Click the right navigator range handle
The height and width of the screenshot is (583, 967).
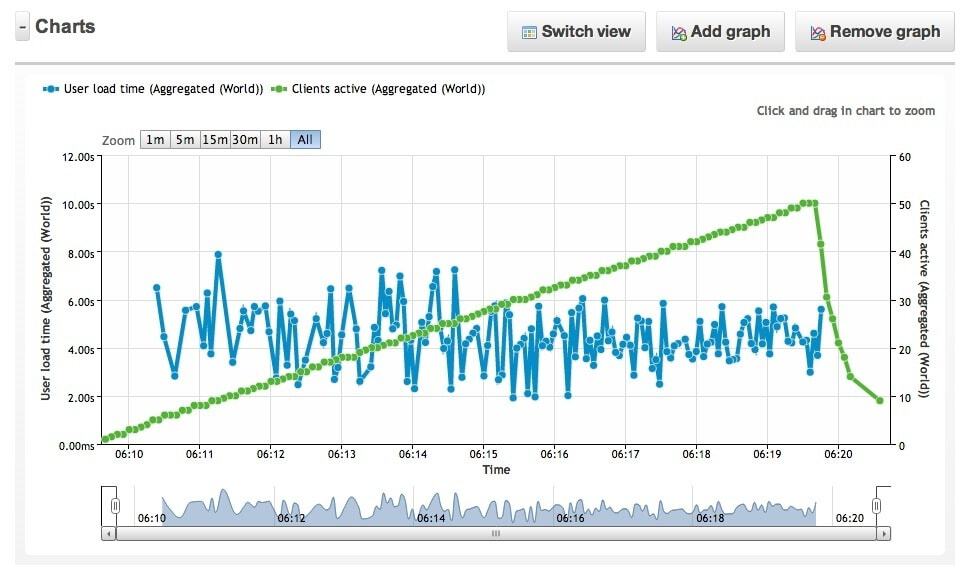876,506
